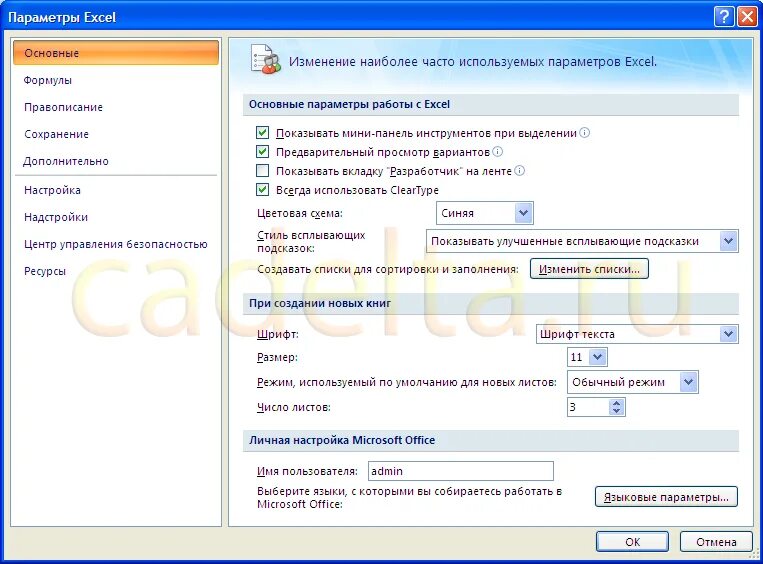Open Центр управления безопасностью category
The image size is (763, 564).
[116, 244]
